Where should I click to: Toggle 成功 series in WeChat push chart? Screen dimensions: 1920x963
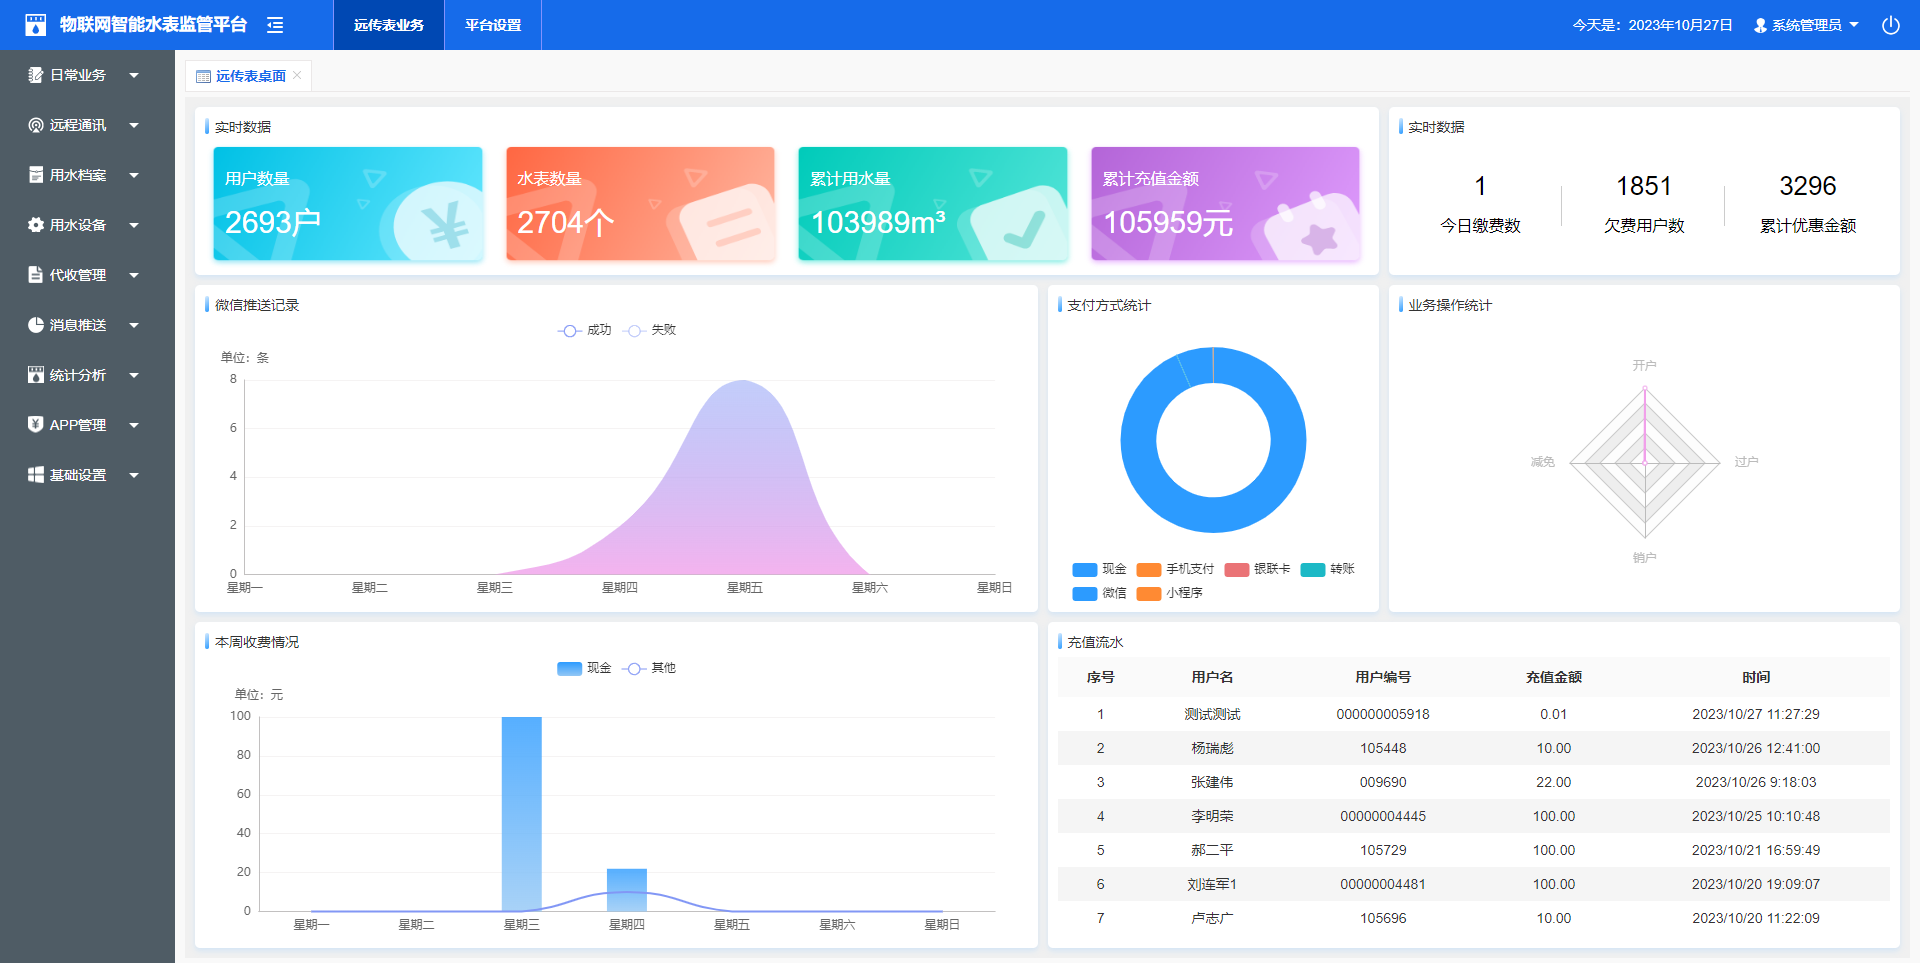click(584, 330)
